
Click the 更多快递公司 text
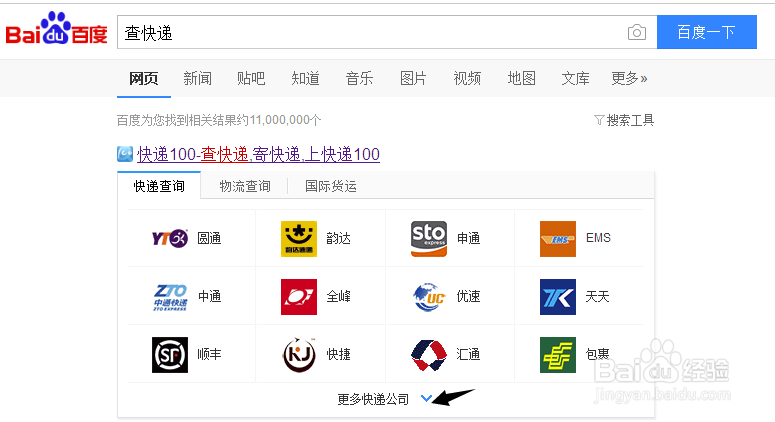click(x=373, y=399)
